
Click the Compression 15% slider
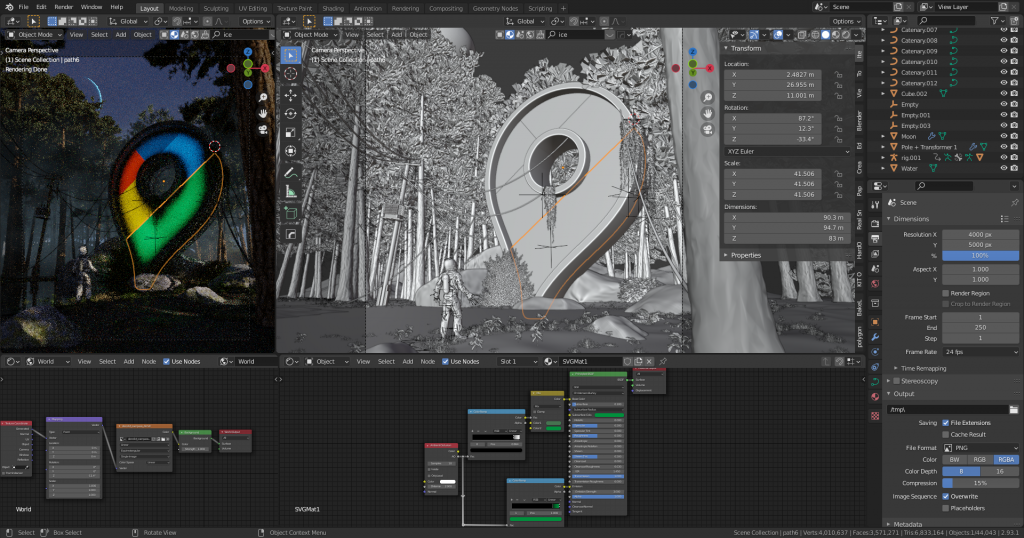980,483
